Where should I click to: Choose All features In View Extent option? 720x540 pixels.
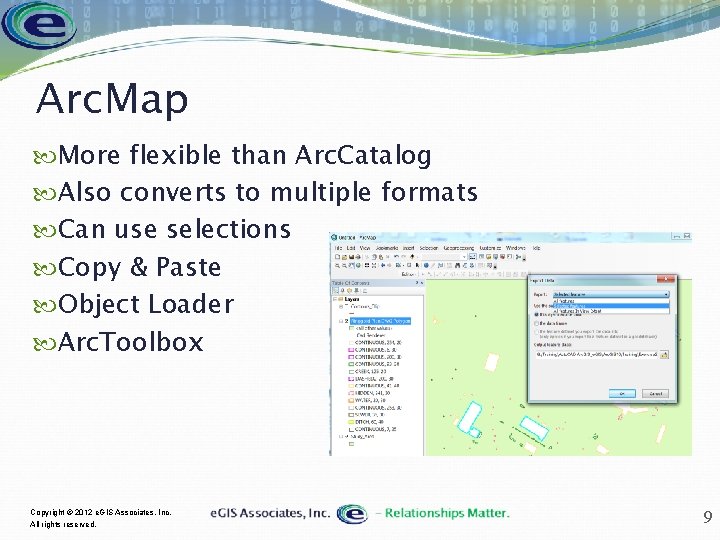point(611,311)
